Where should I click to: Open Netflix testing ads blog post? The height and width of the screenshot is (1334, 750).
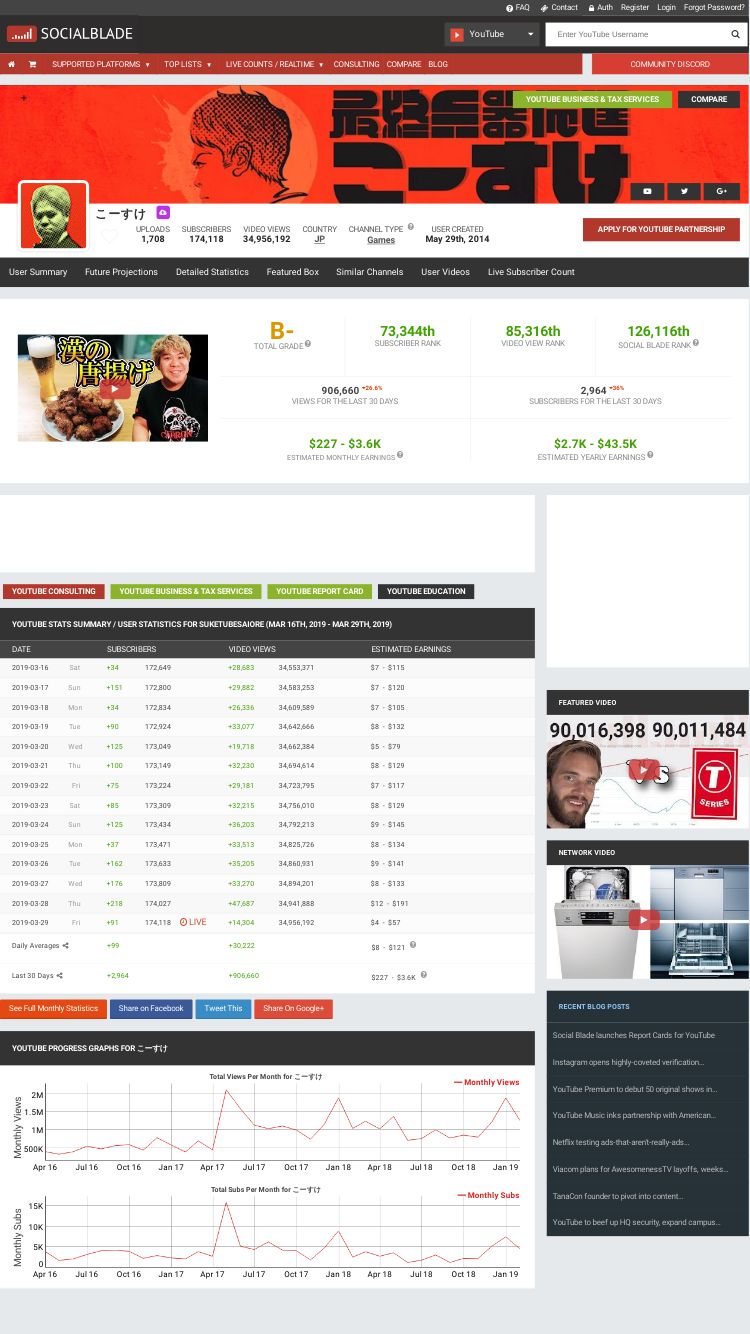[621, 1142]
